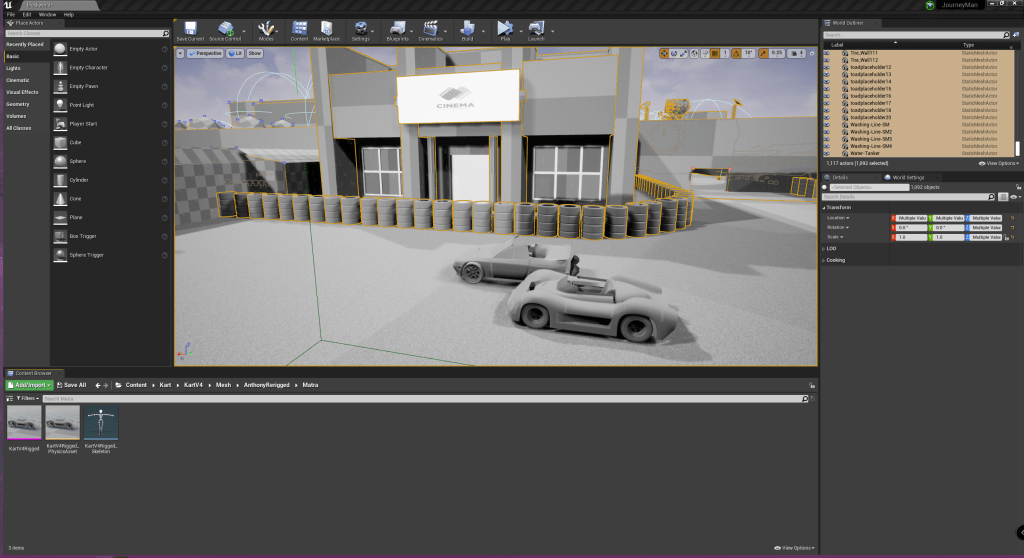This screenshot has width=1024, height=558.
Task: Toggle visibility of Tire_Wall111 actor
Action: coord(826,53)
